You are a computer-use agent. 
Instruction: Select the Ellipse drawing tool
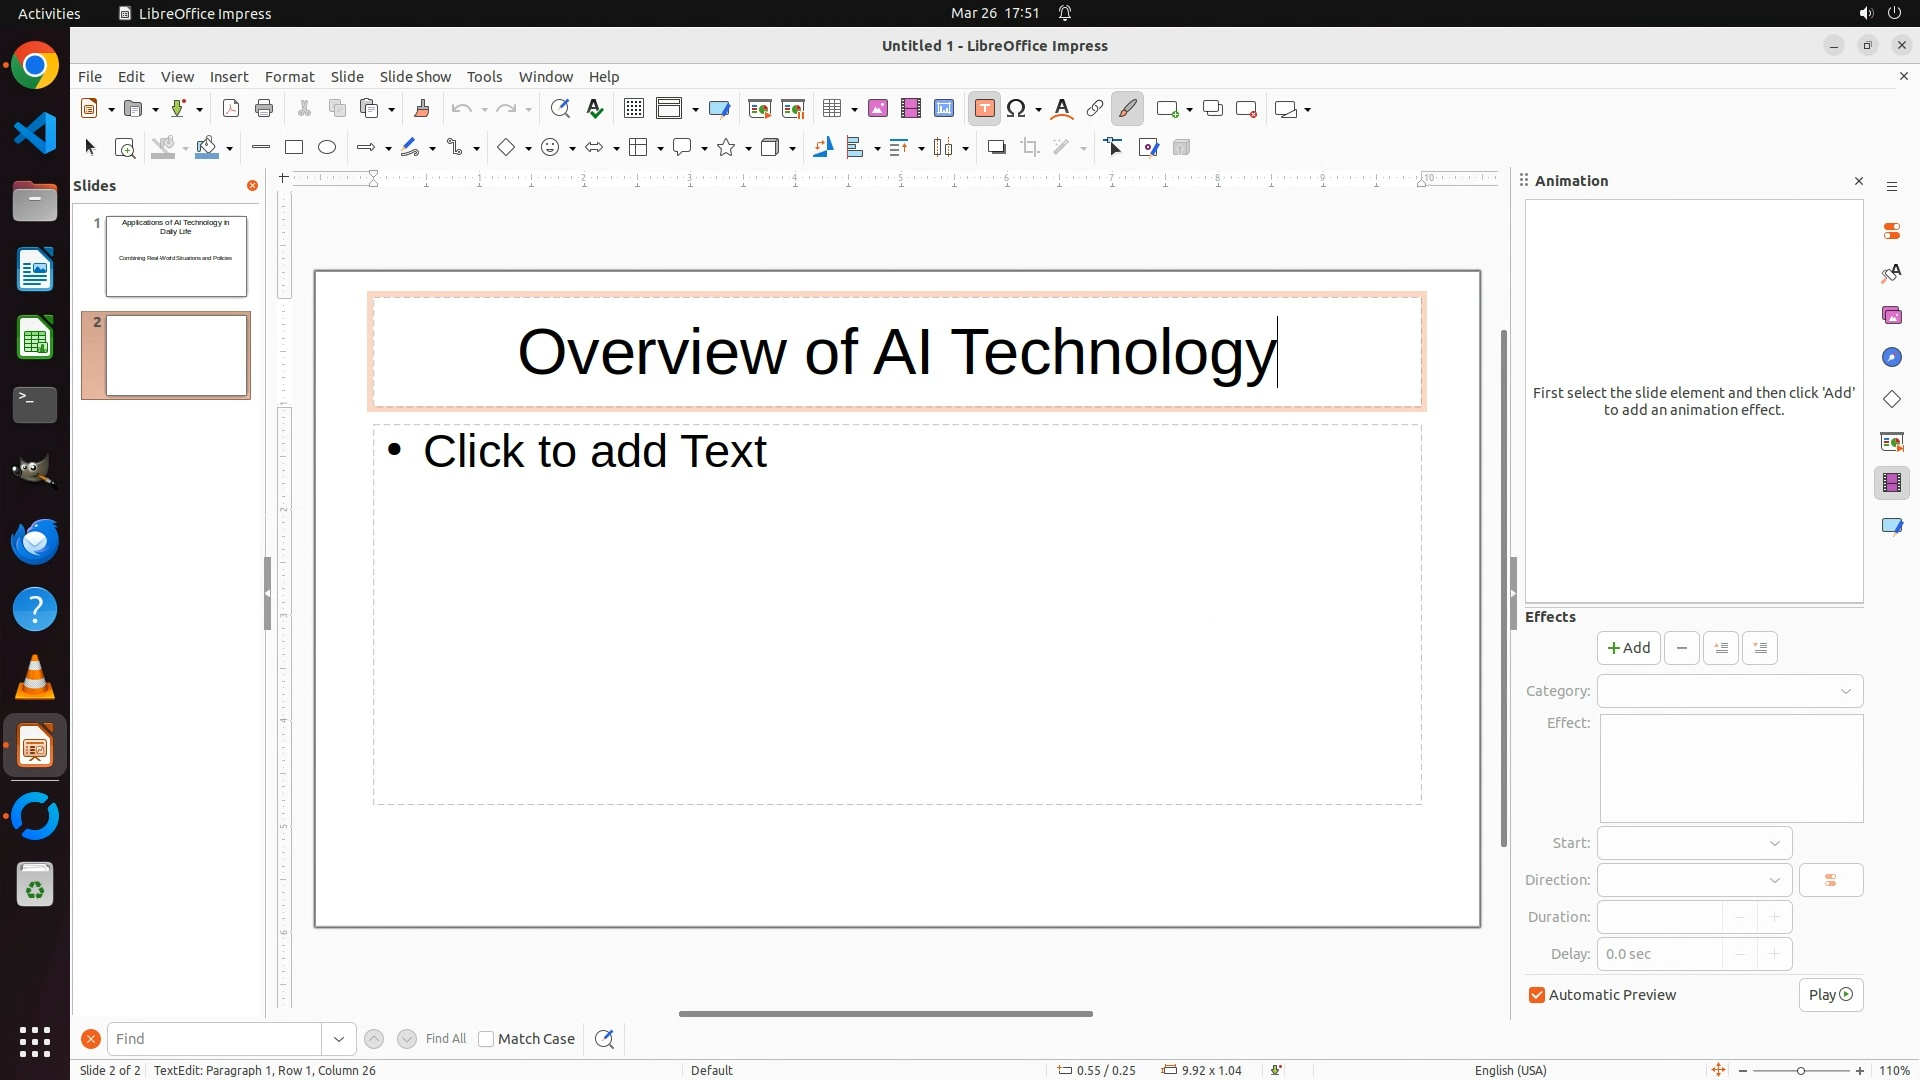coord(327,148)
